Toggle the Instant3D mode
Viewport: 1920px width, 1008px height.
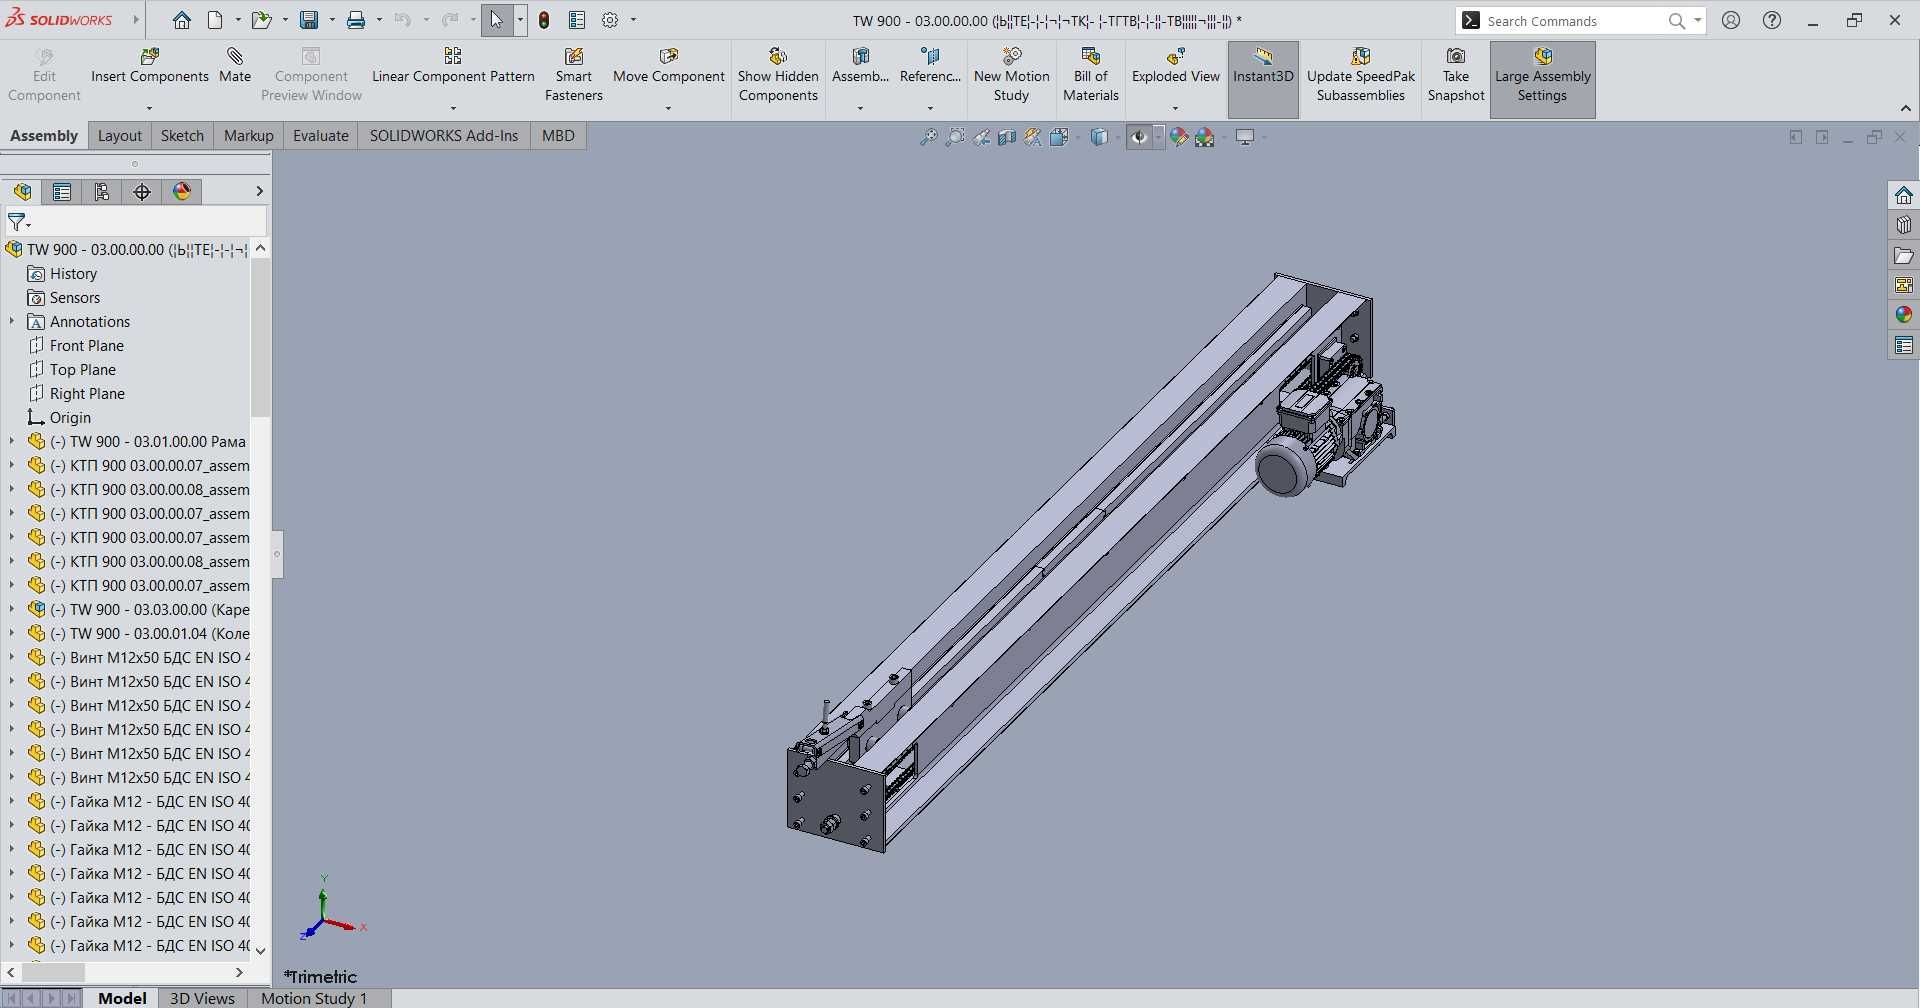tap(1263, 79)
